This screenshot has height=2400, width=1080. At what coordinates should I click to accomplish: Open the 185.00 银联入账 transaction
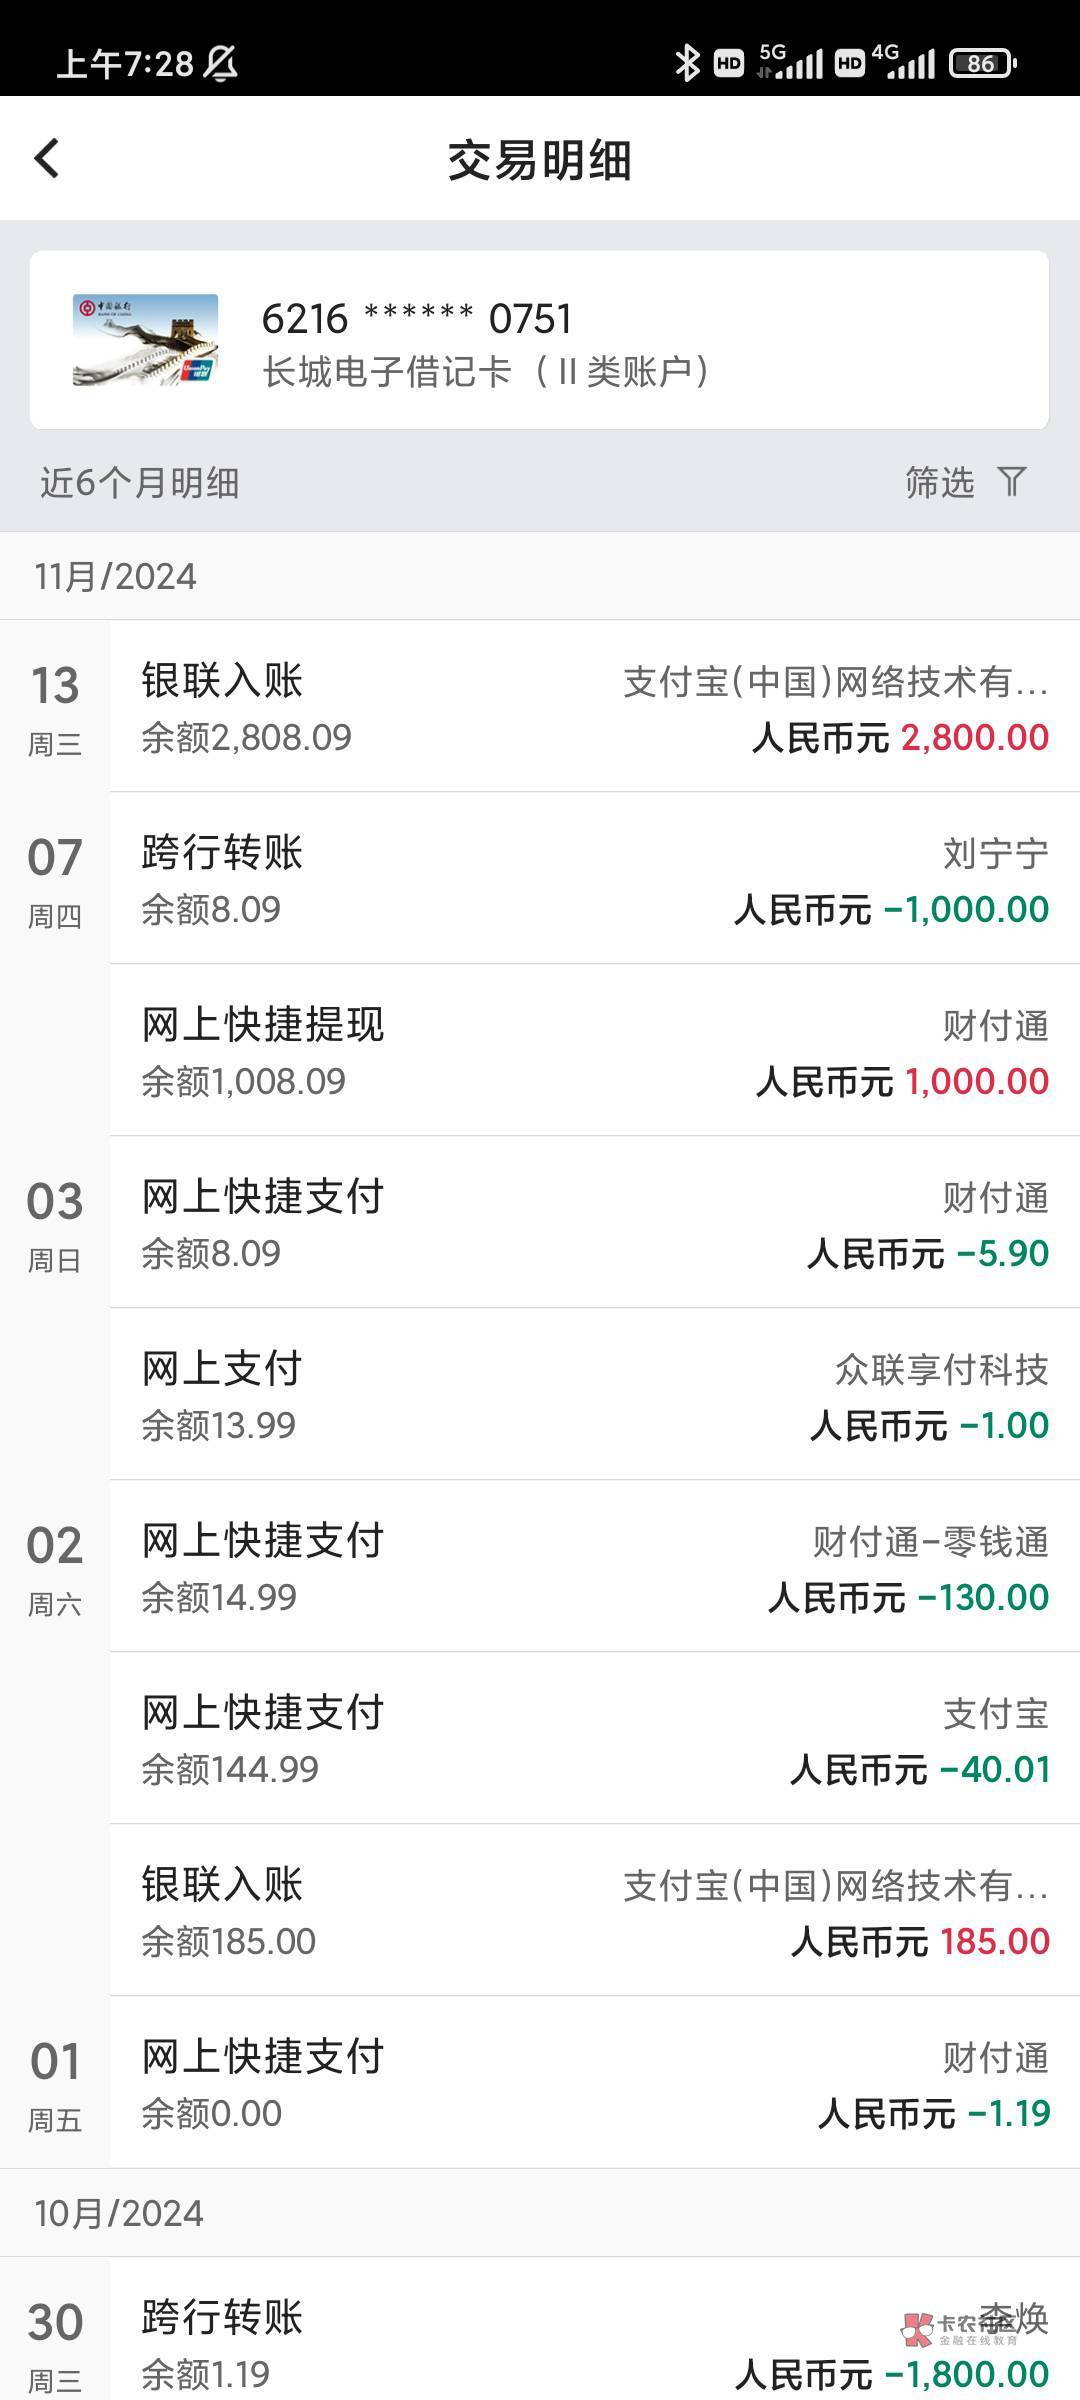594,1911
